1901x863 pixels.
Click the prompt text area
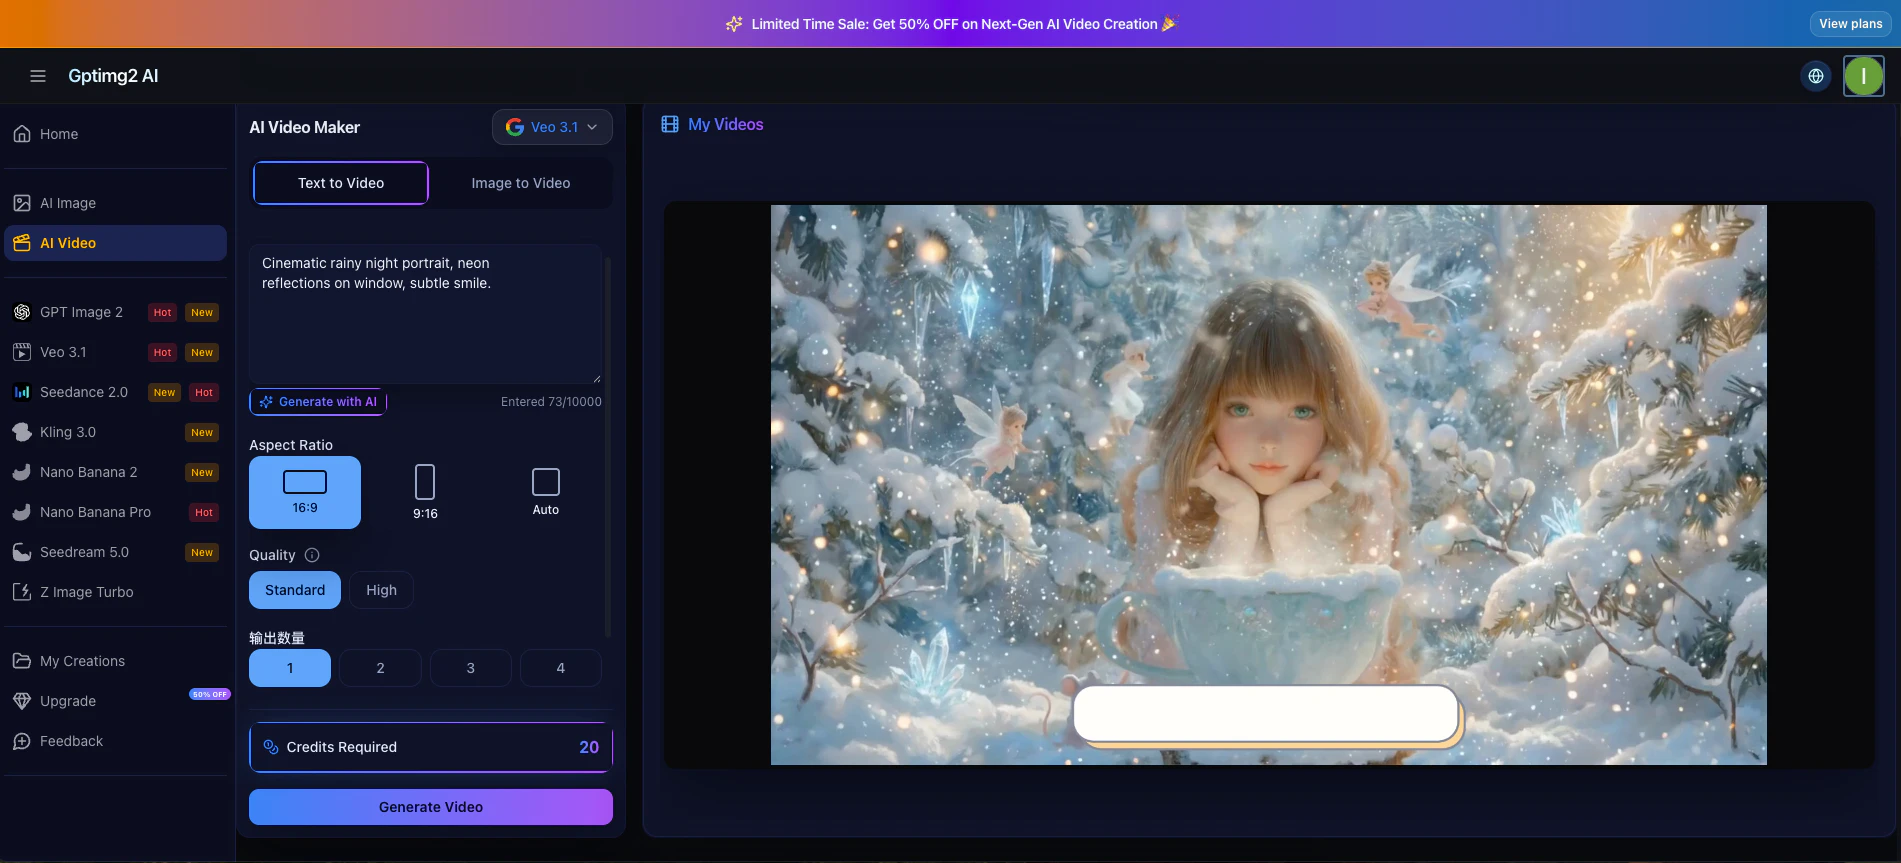tap(425, 314)
